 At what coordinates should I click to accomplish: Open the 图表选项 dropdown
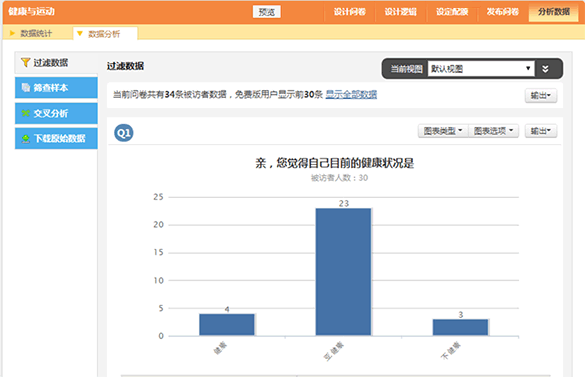tap(493, 131)
